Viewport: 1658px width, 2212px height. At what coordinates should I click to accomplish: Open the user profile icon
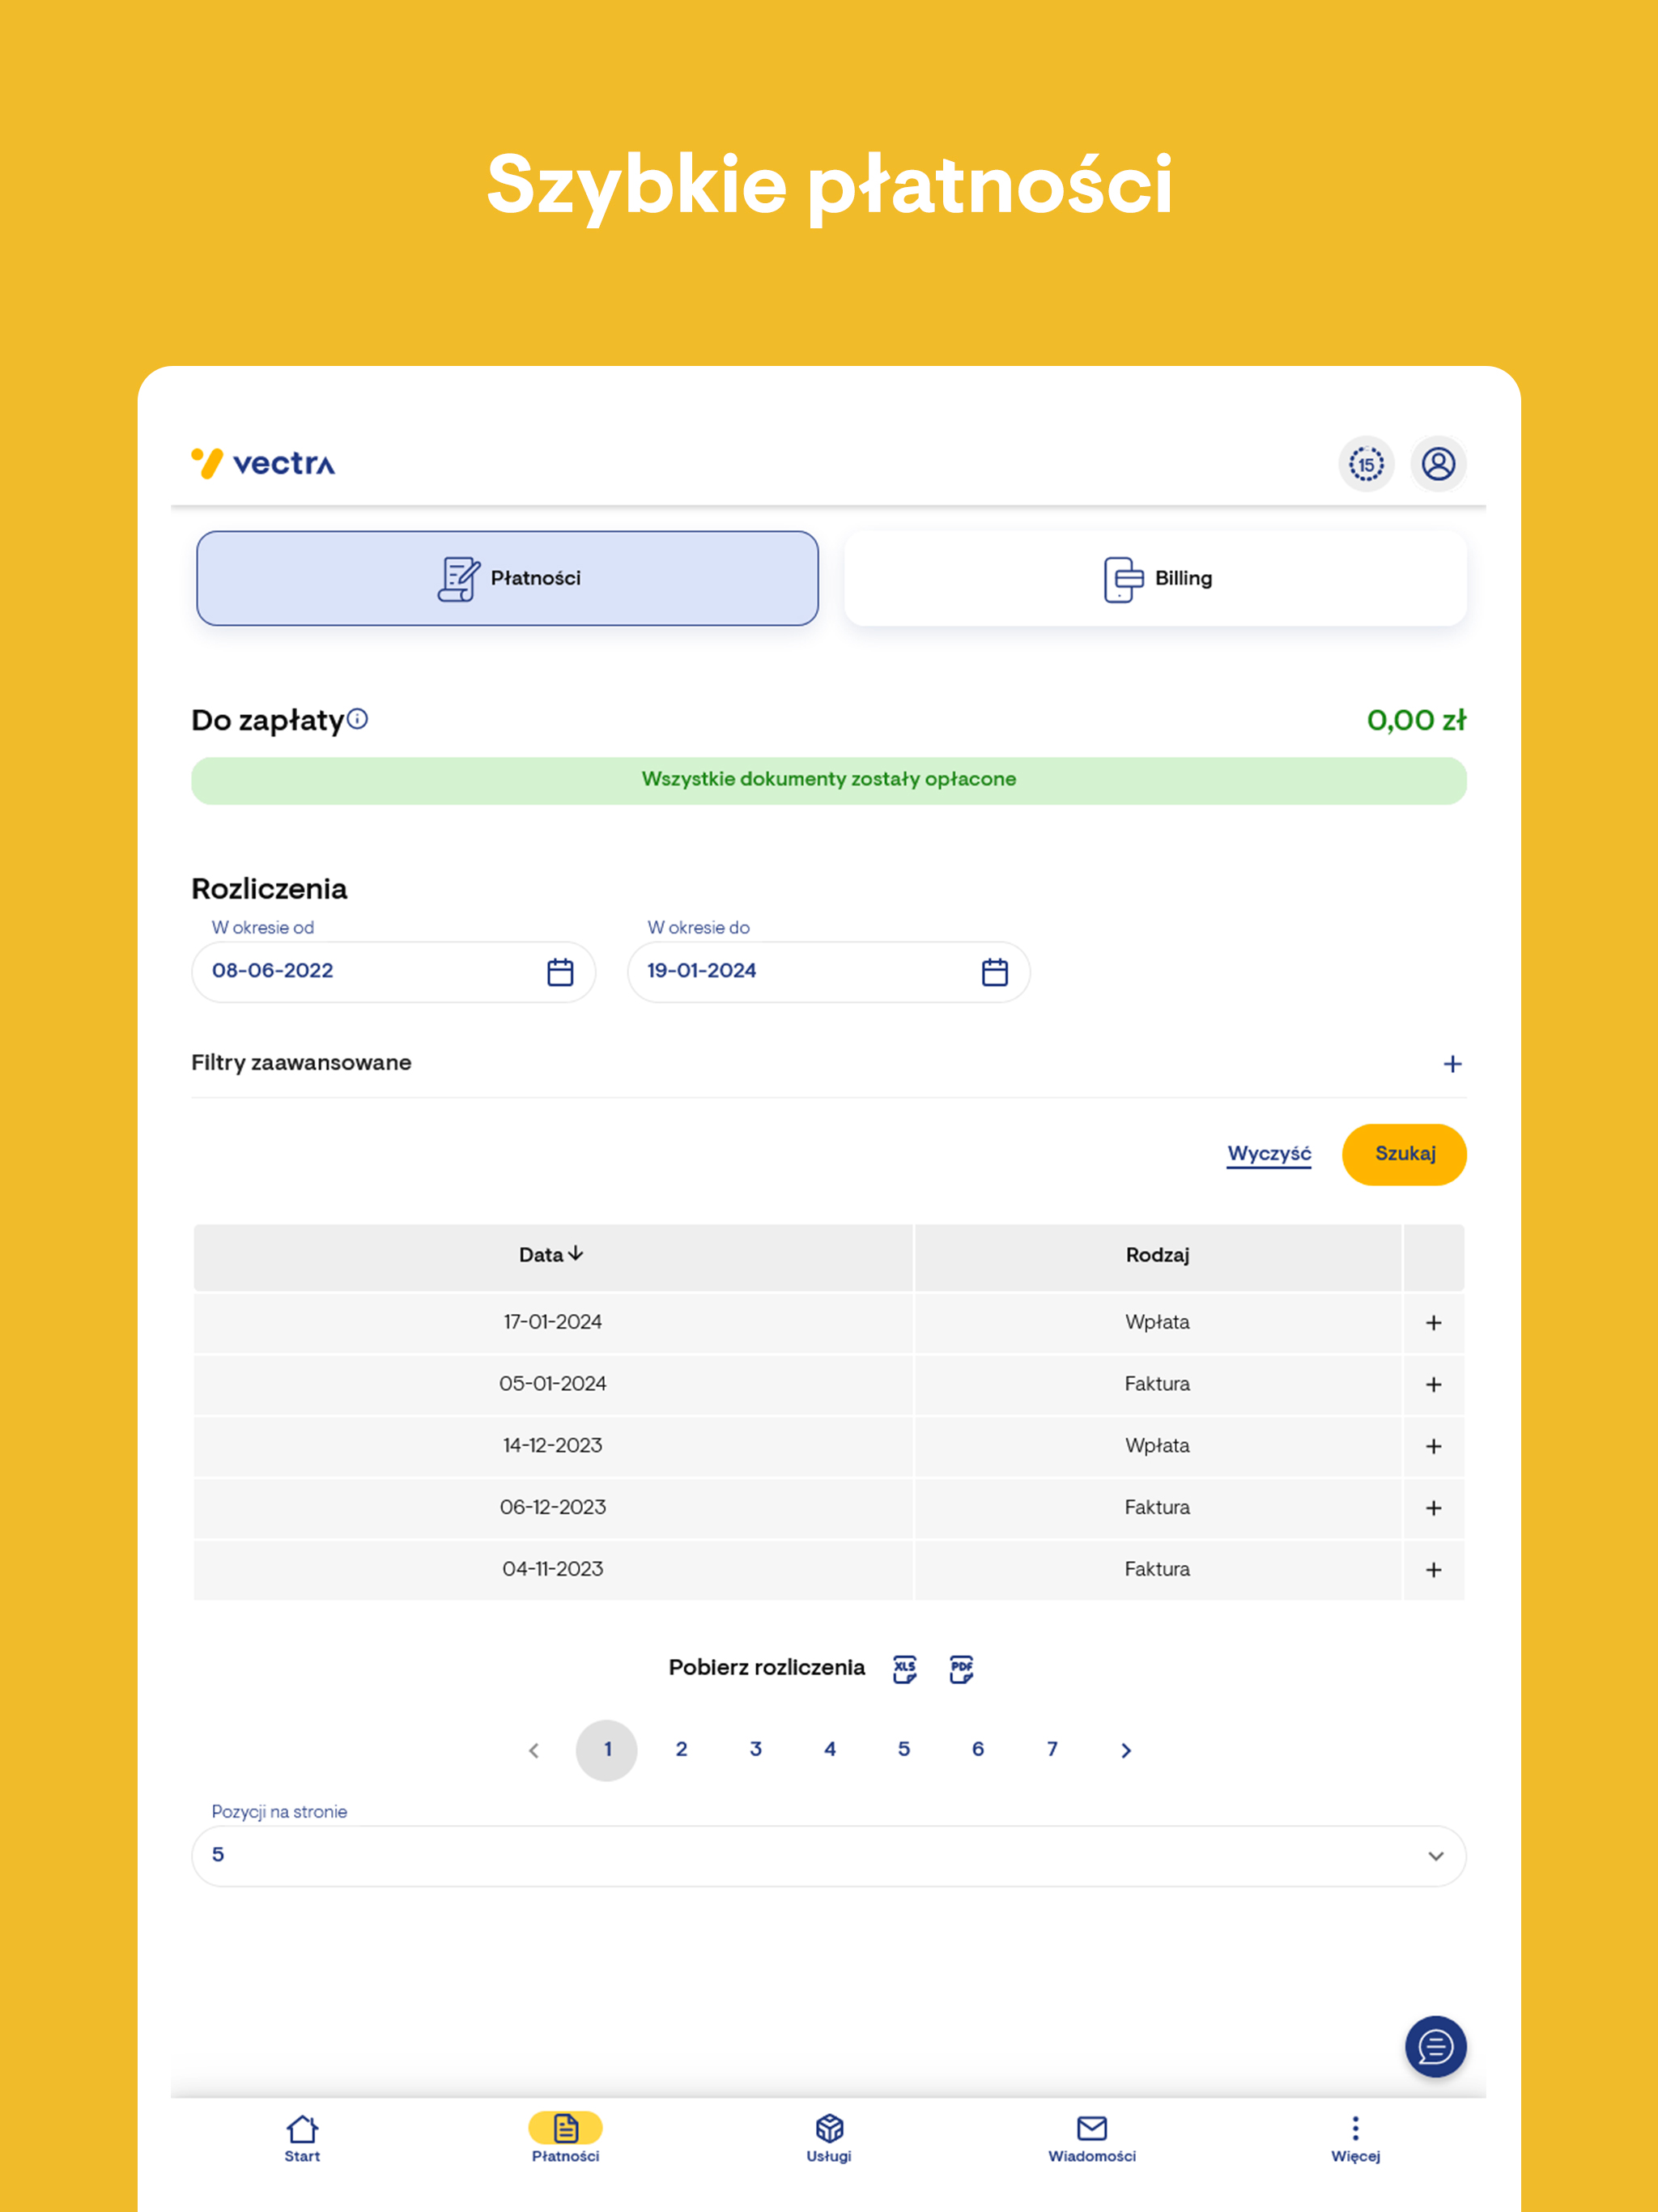tap(1438, 464)
